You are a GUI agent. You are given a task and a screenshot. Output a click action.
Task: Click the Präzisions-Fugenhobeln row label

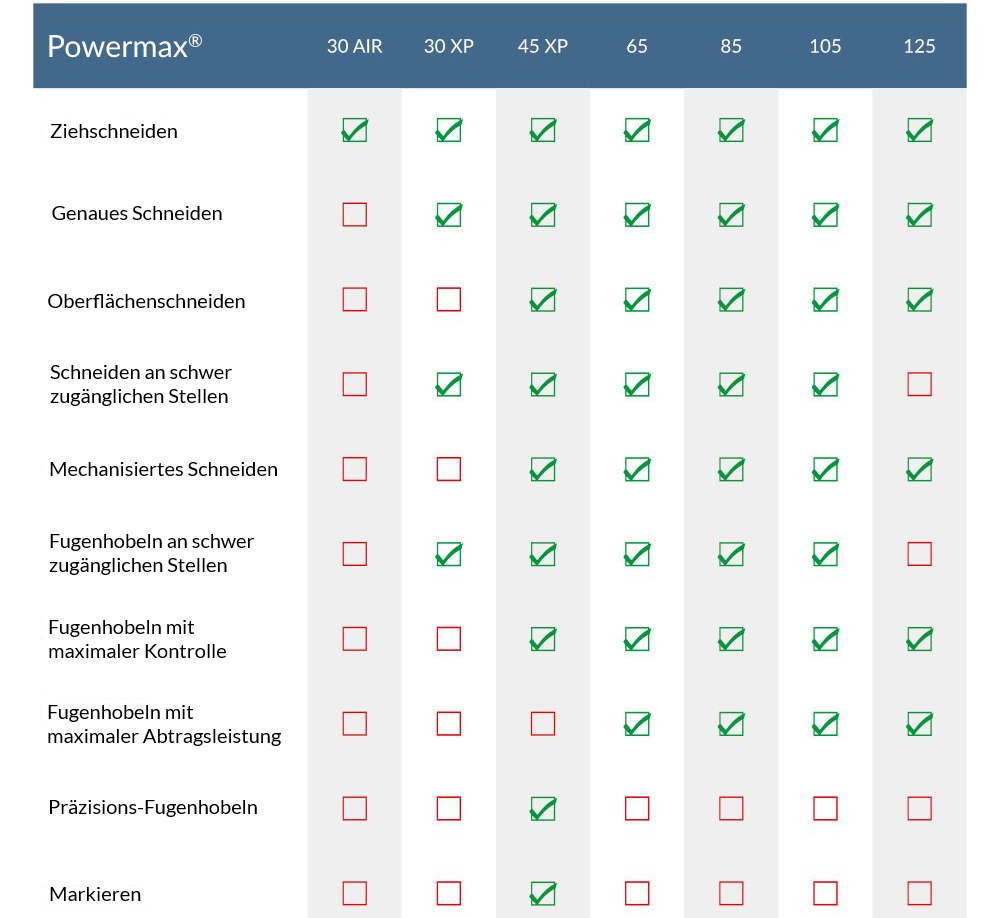(153, 807)
